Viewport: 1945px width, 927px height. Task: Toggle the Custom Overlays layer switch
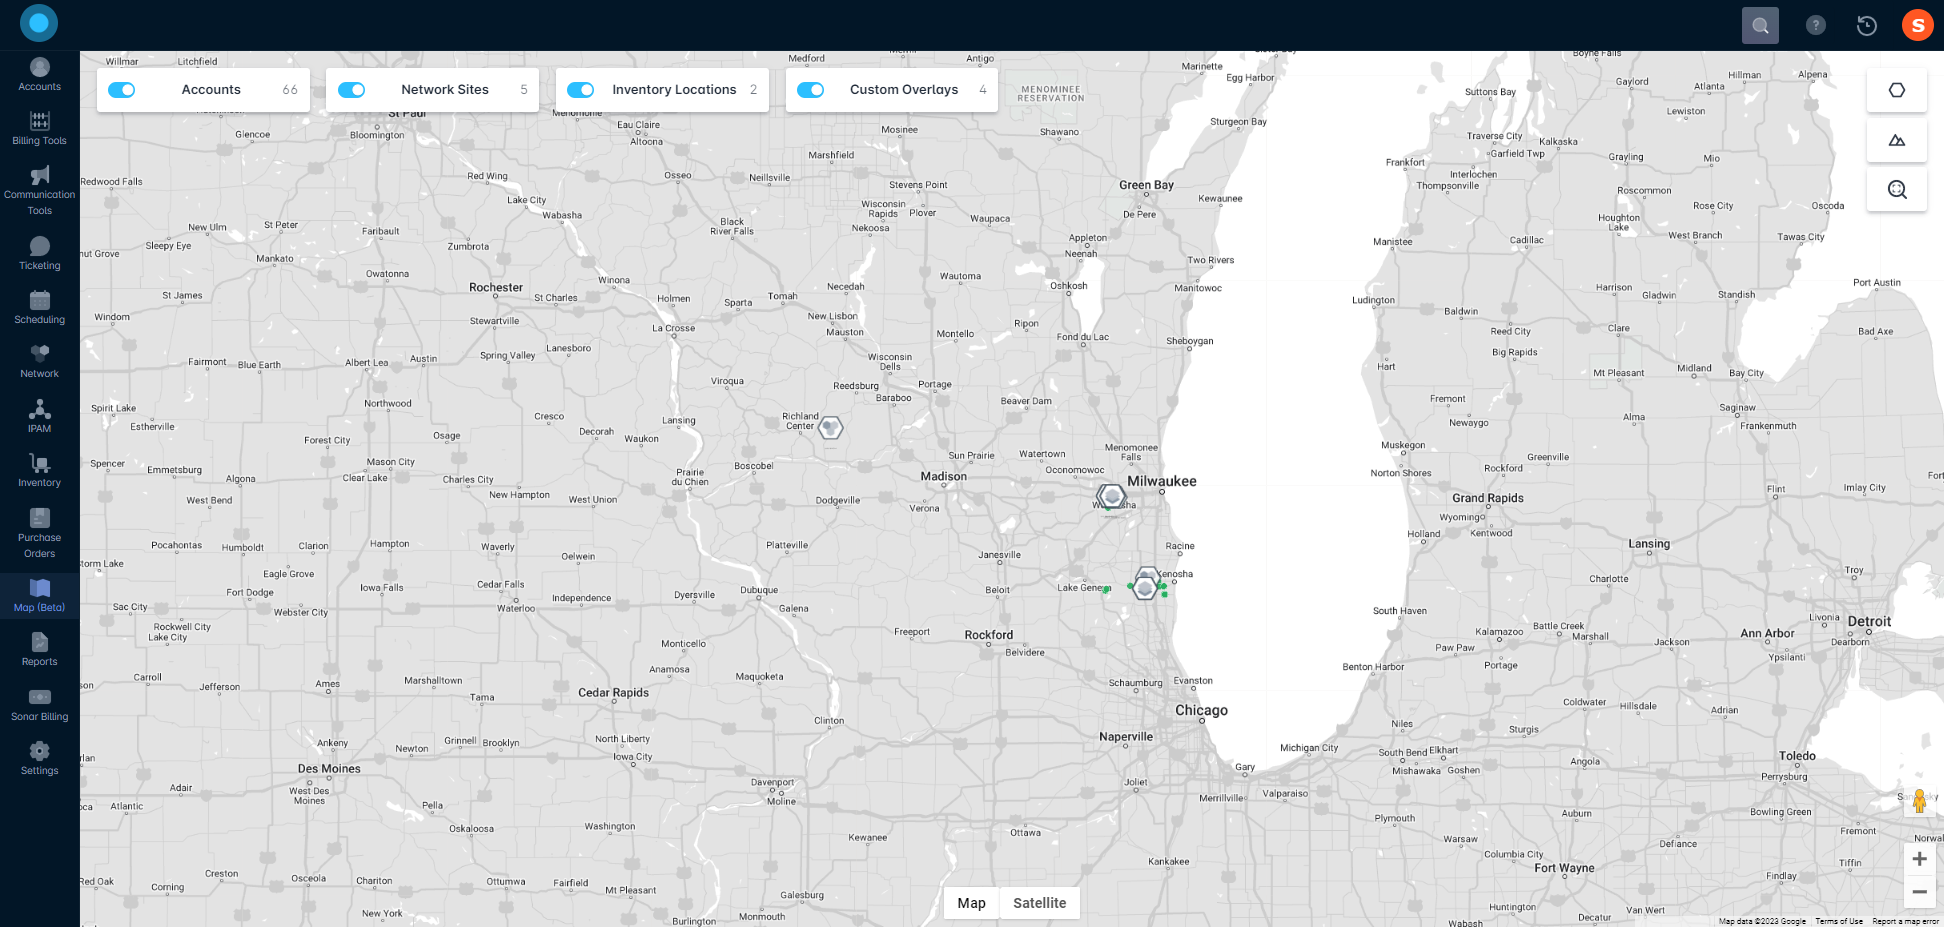[811, 90]
